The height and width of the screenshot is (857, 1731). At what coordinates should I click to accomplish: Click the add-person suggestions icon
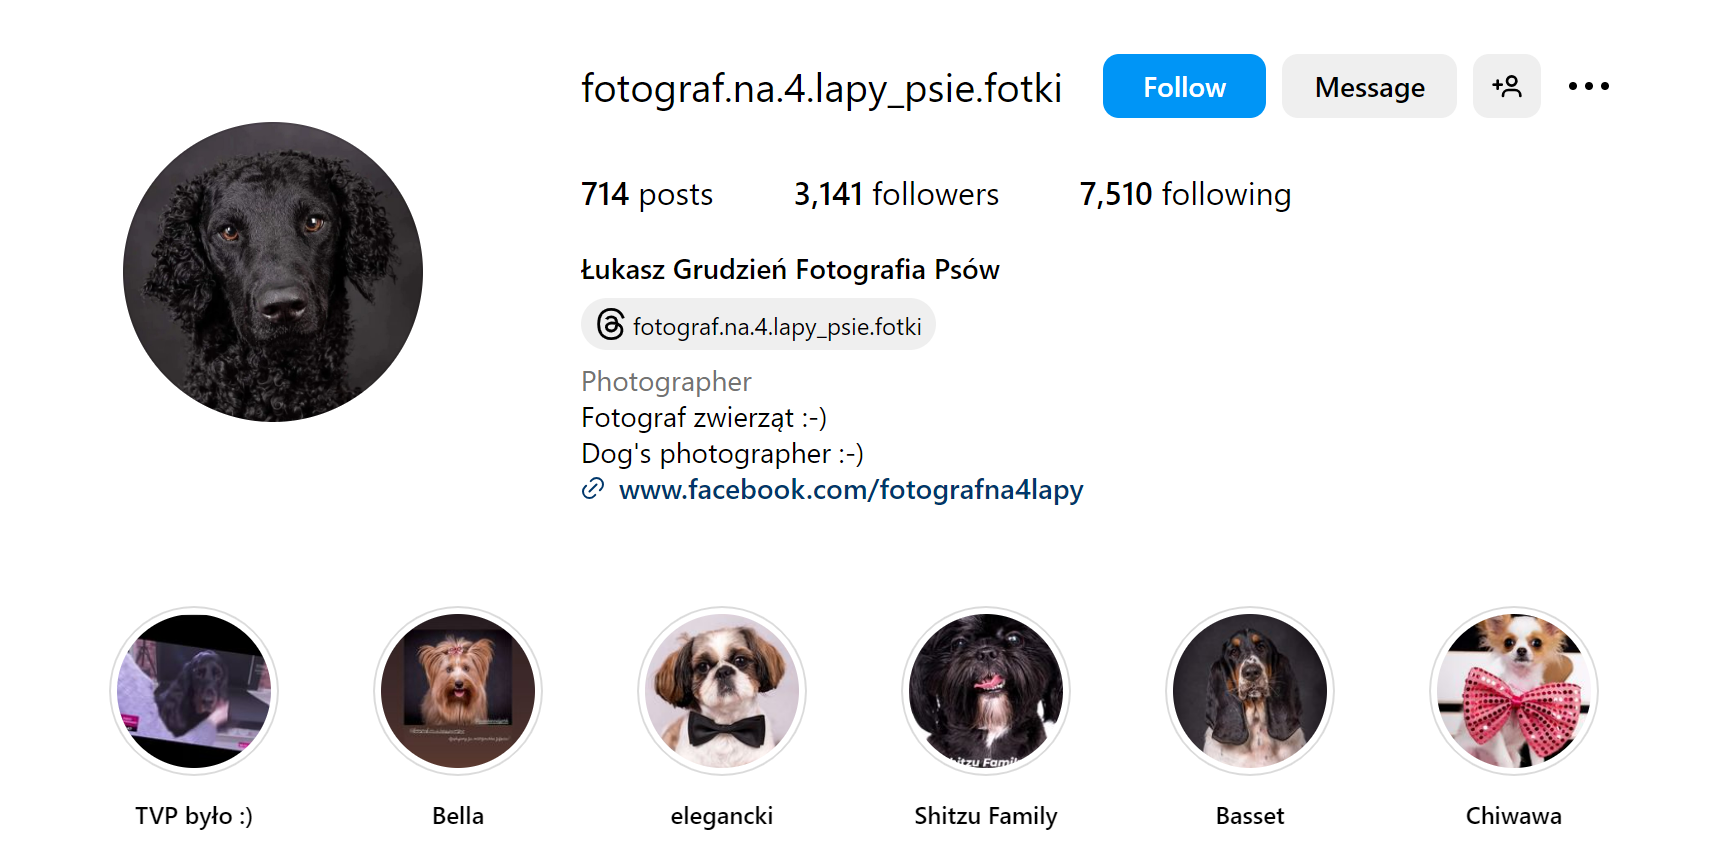pos(1506,86)
